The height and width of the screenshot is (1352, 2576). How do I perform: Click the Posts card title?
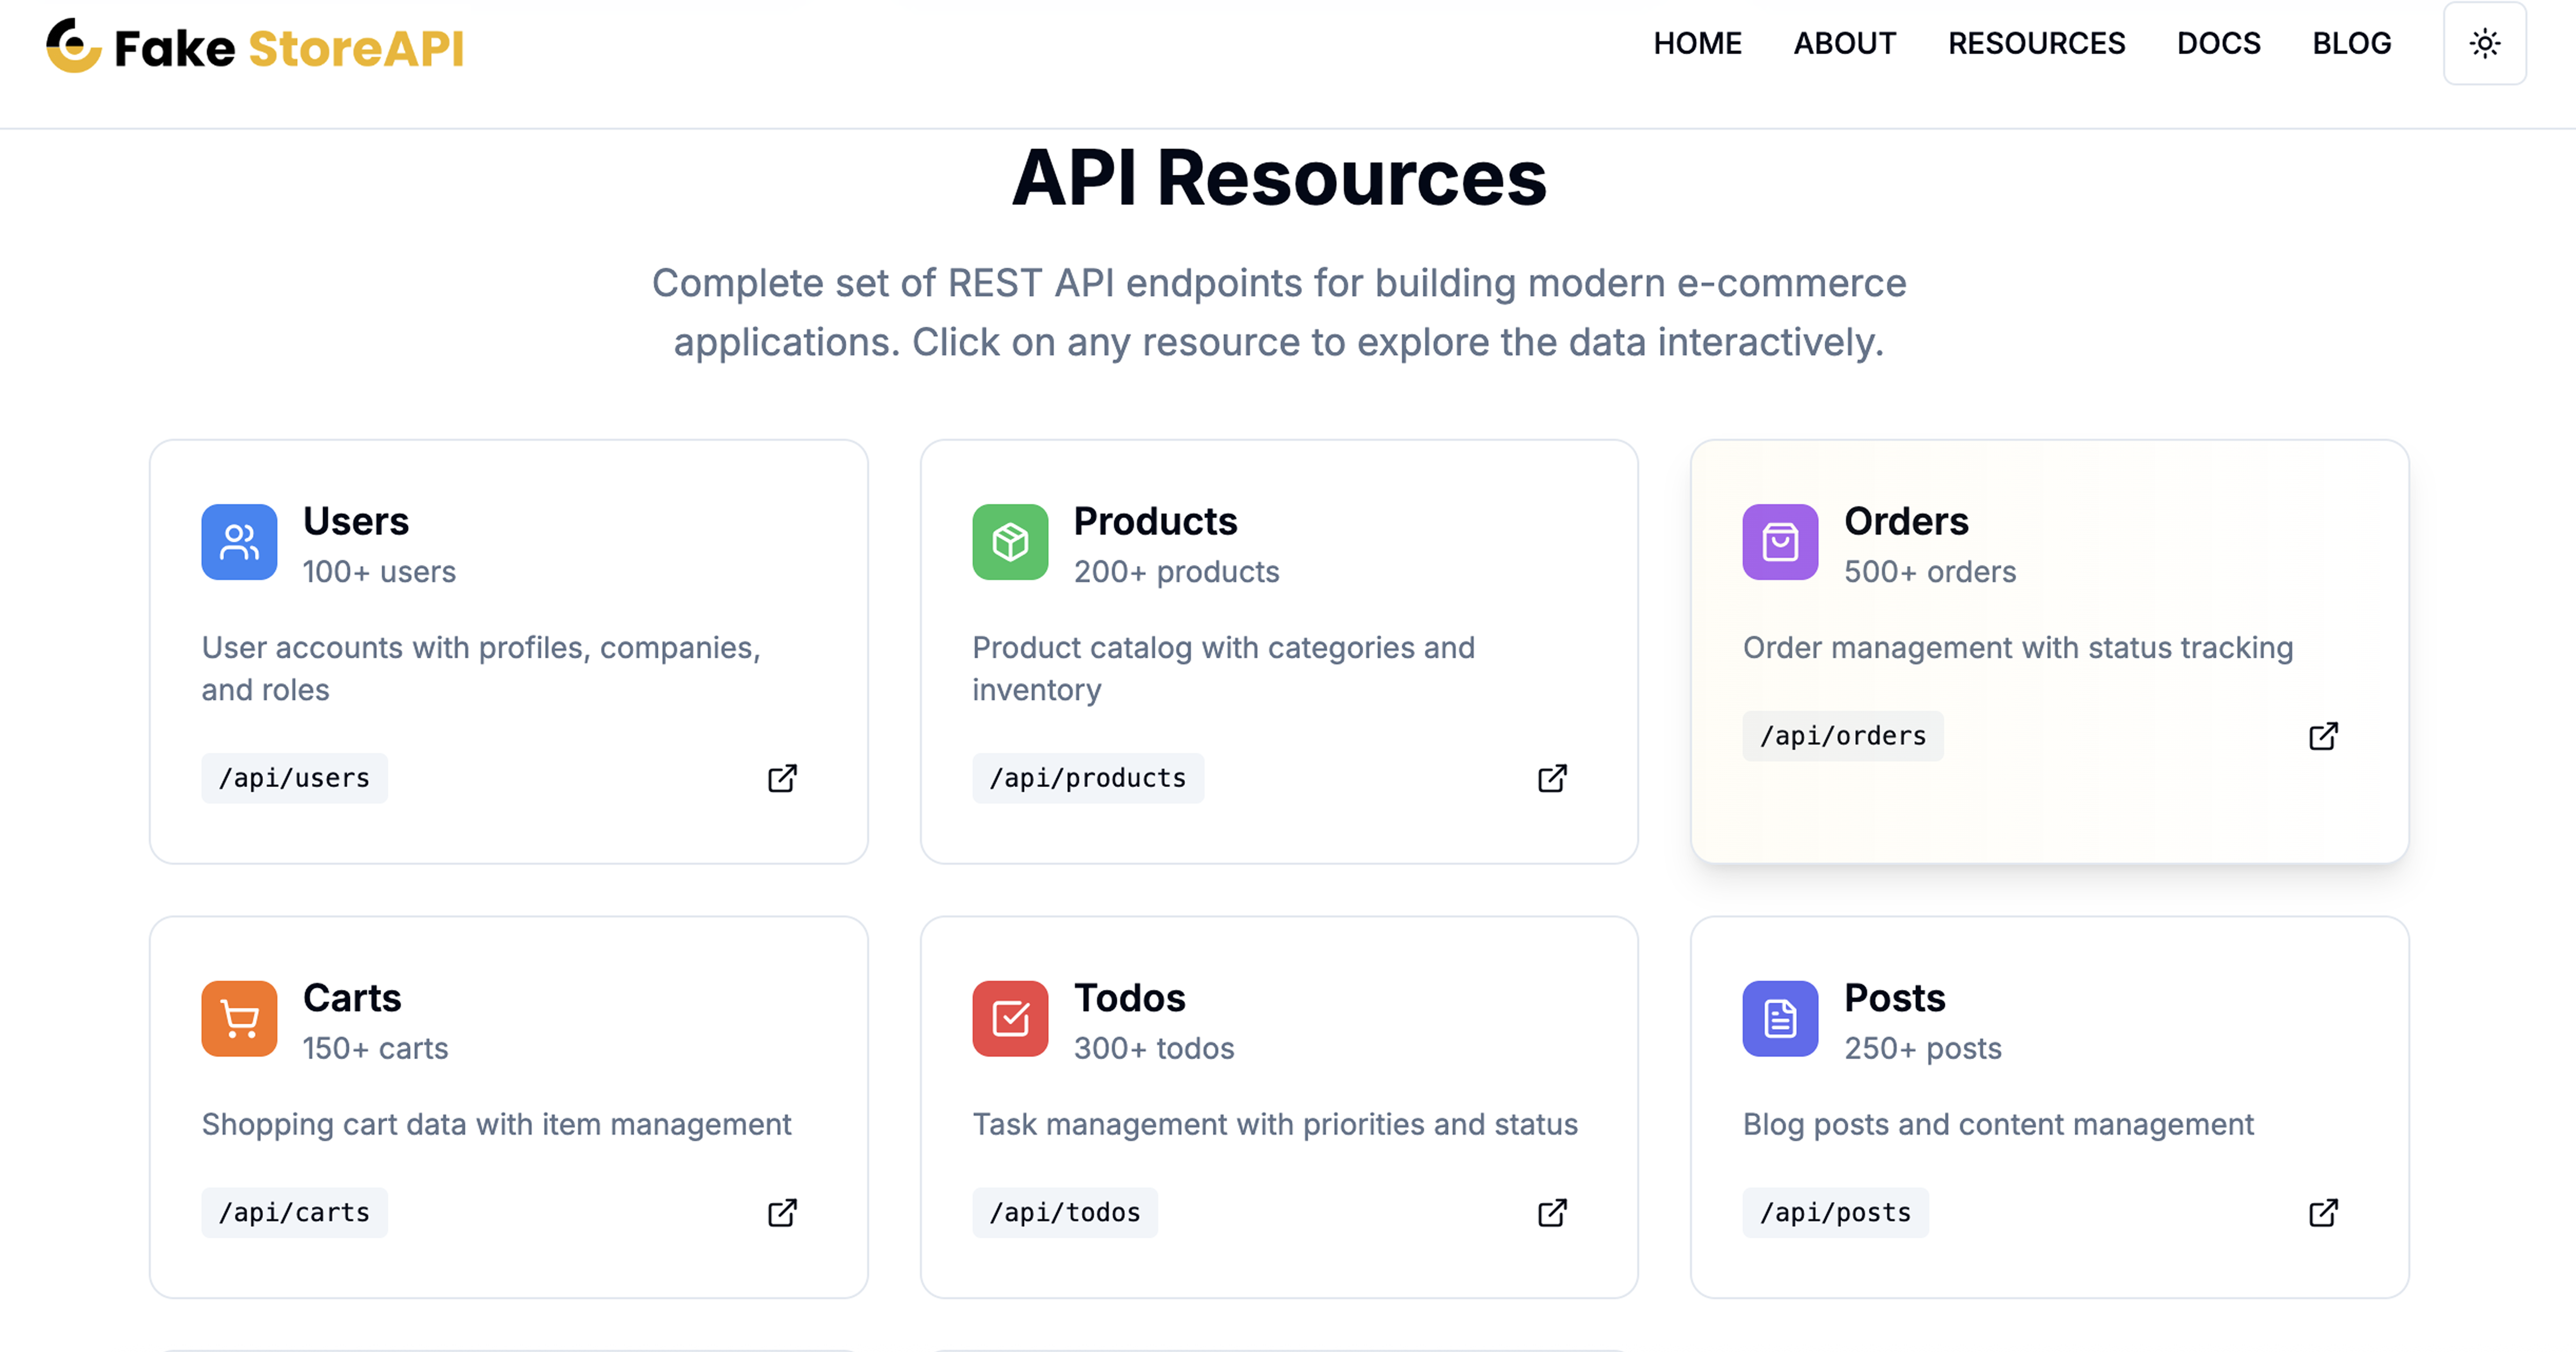tap(1894, 997)
